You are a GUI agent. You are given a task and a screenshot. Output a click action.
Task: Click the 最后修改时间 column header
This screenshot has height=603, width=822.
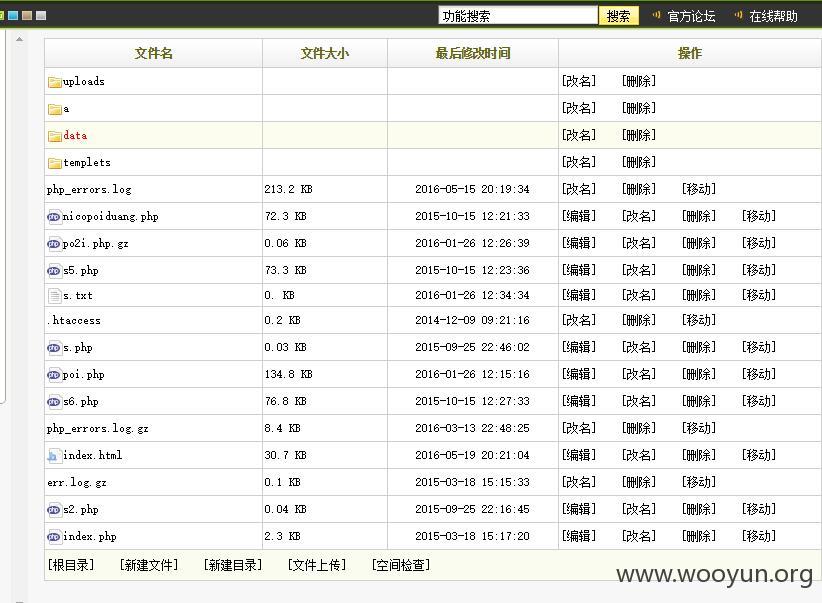[x=473, y=53]
